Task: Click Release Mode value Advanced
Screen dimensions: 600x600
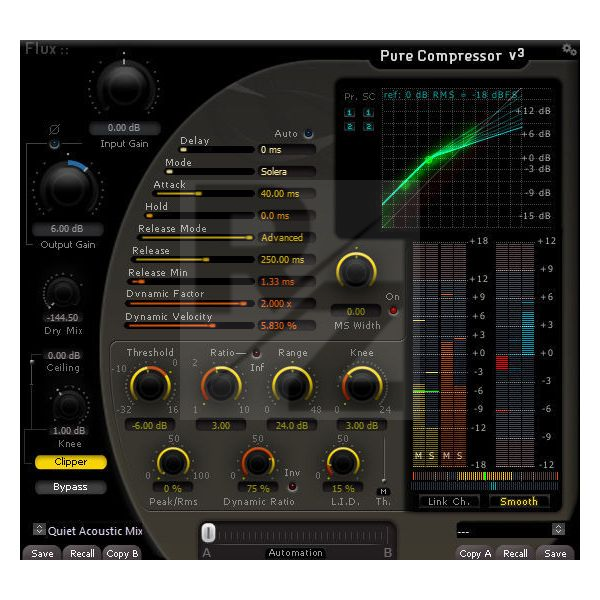Action: 286,238
